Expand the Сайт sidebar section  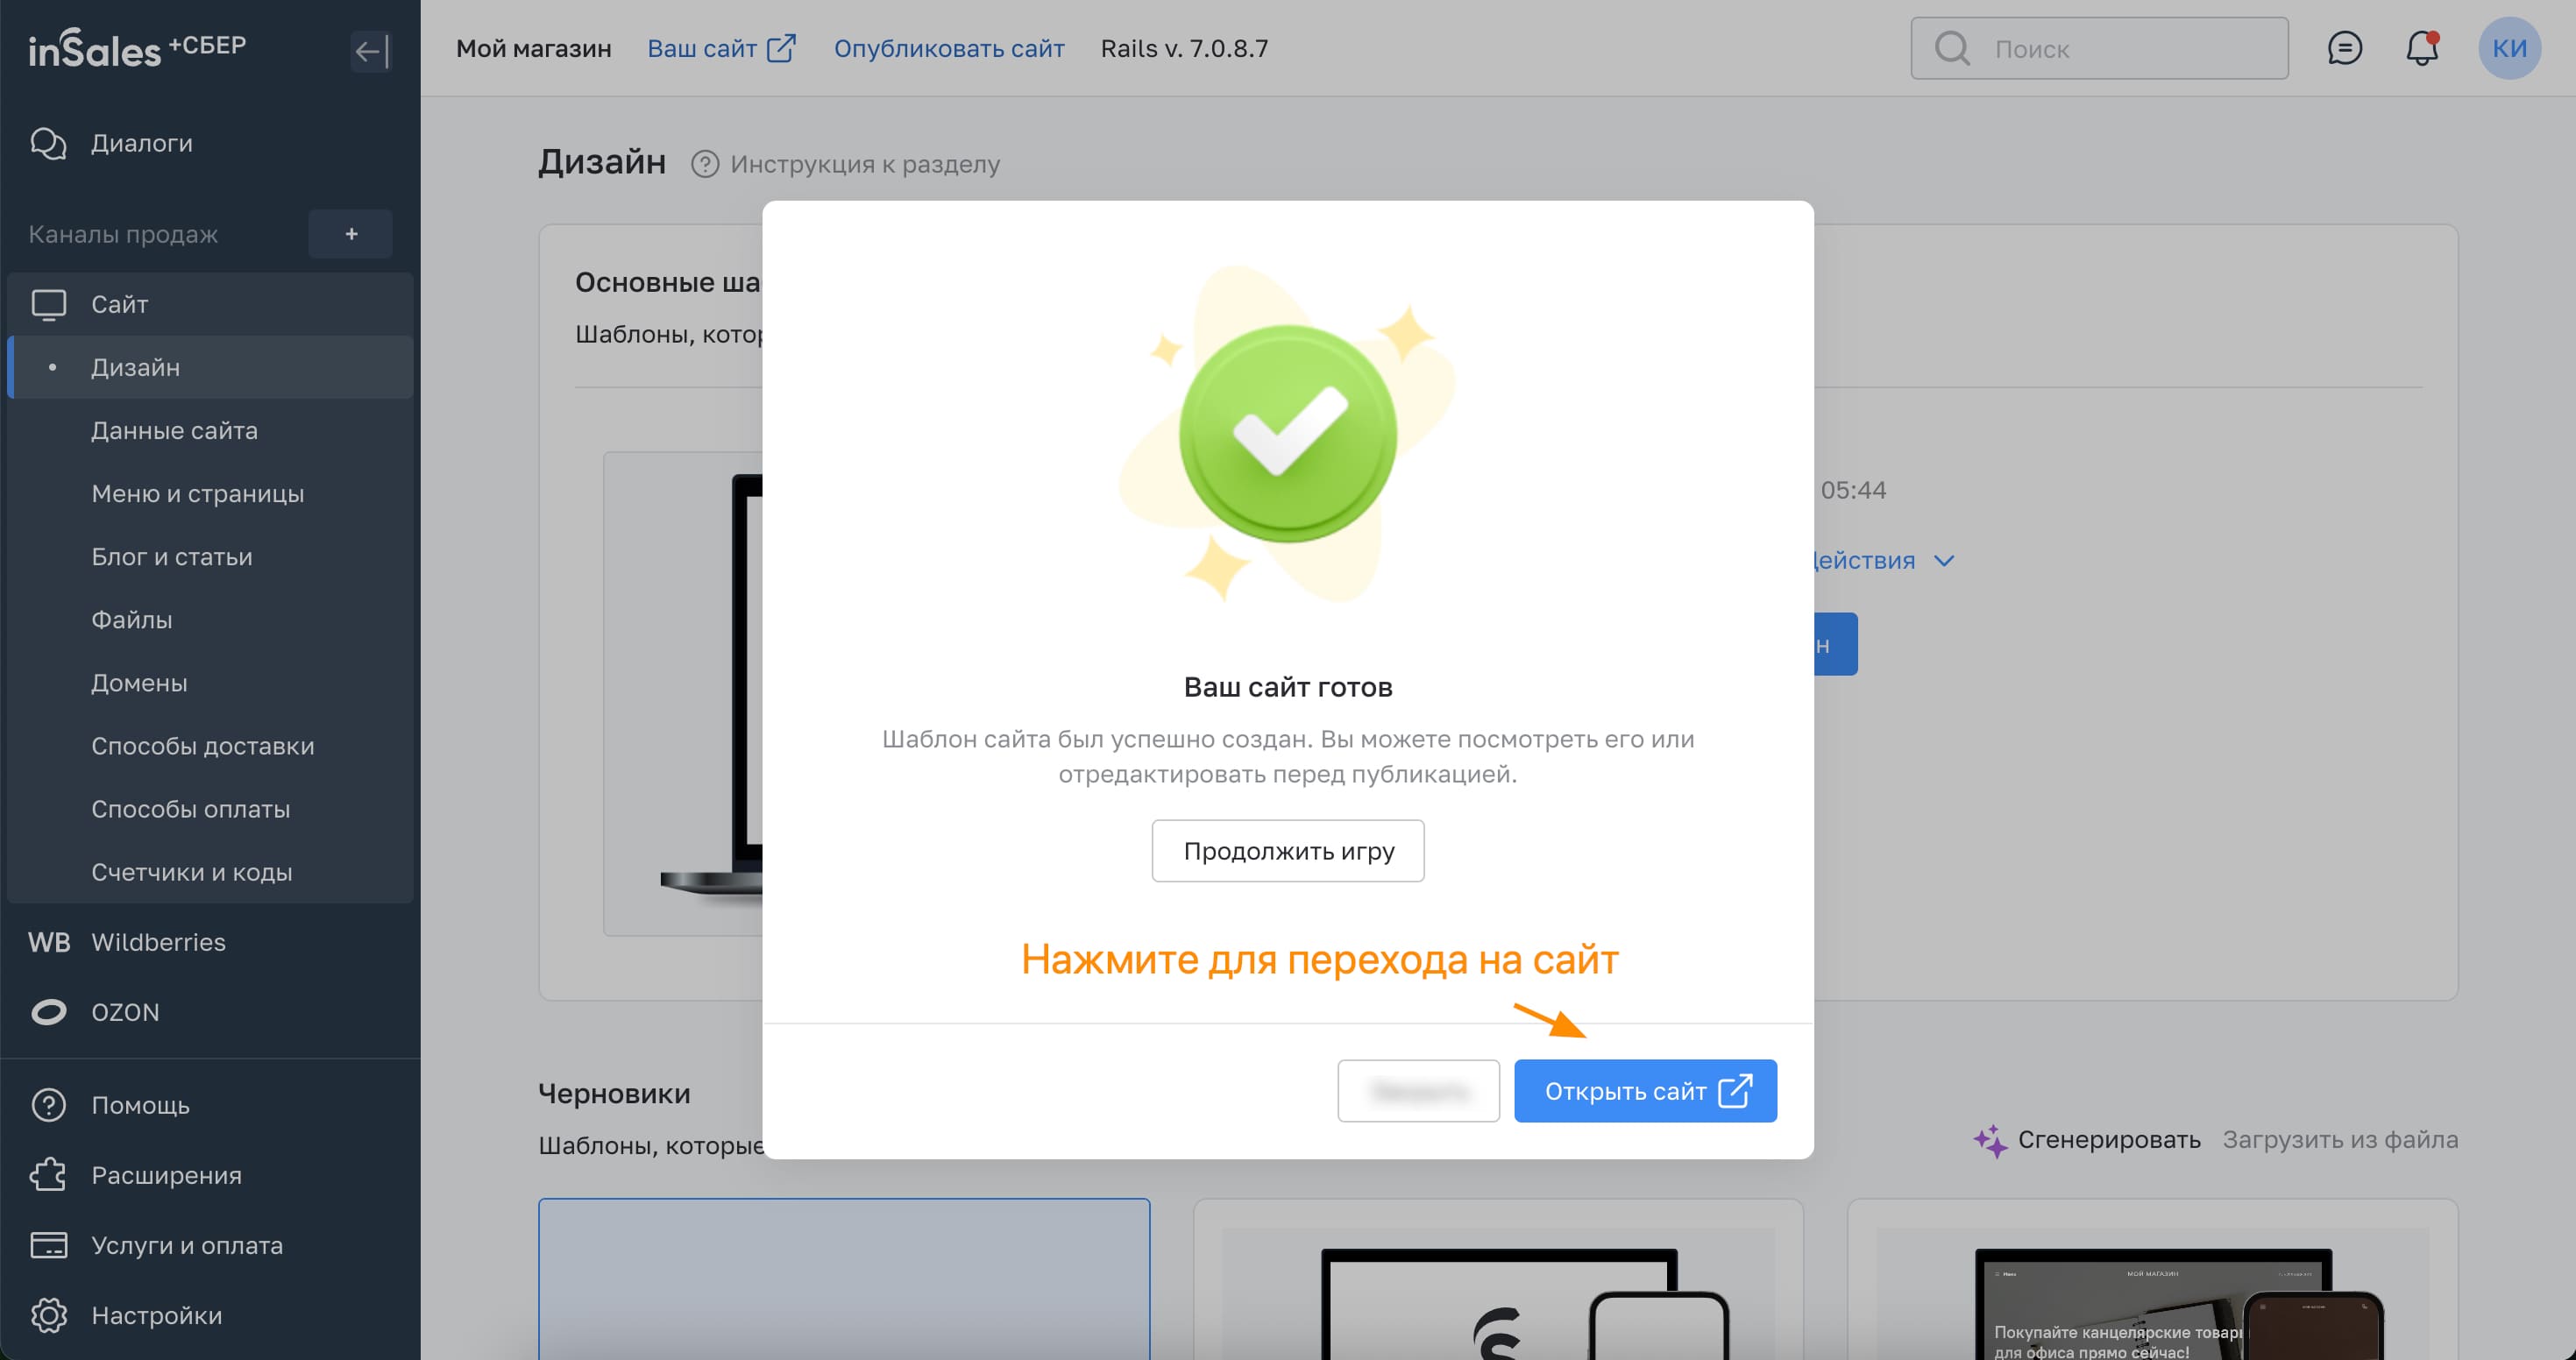tap(119, 304)
